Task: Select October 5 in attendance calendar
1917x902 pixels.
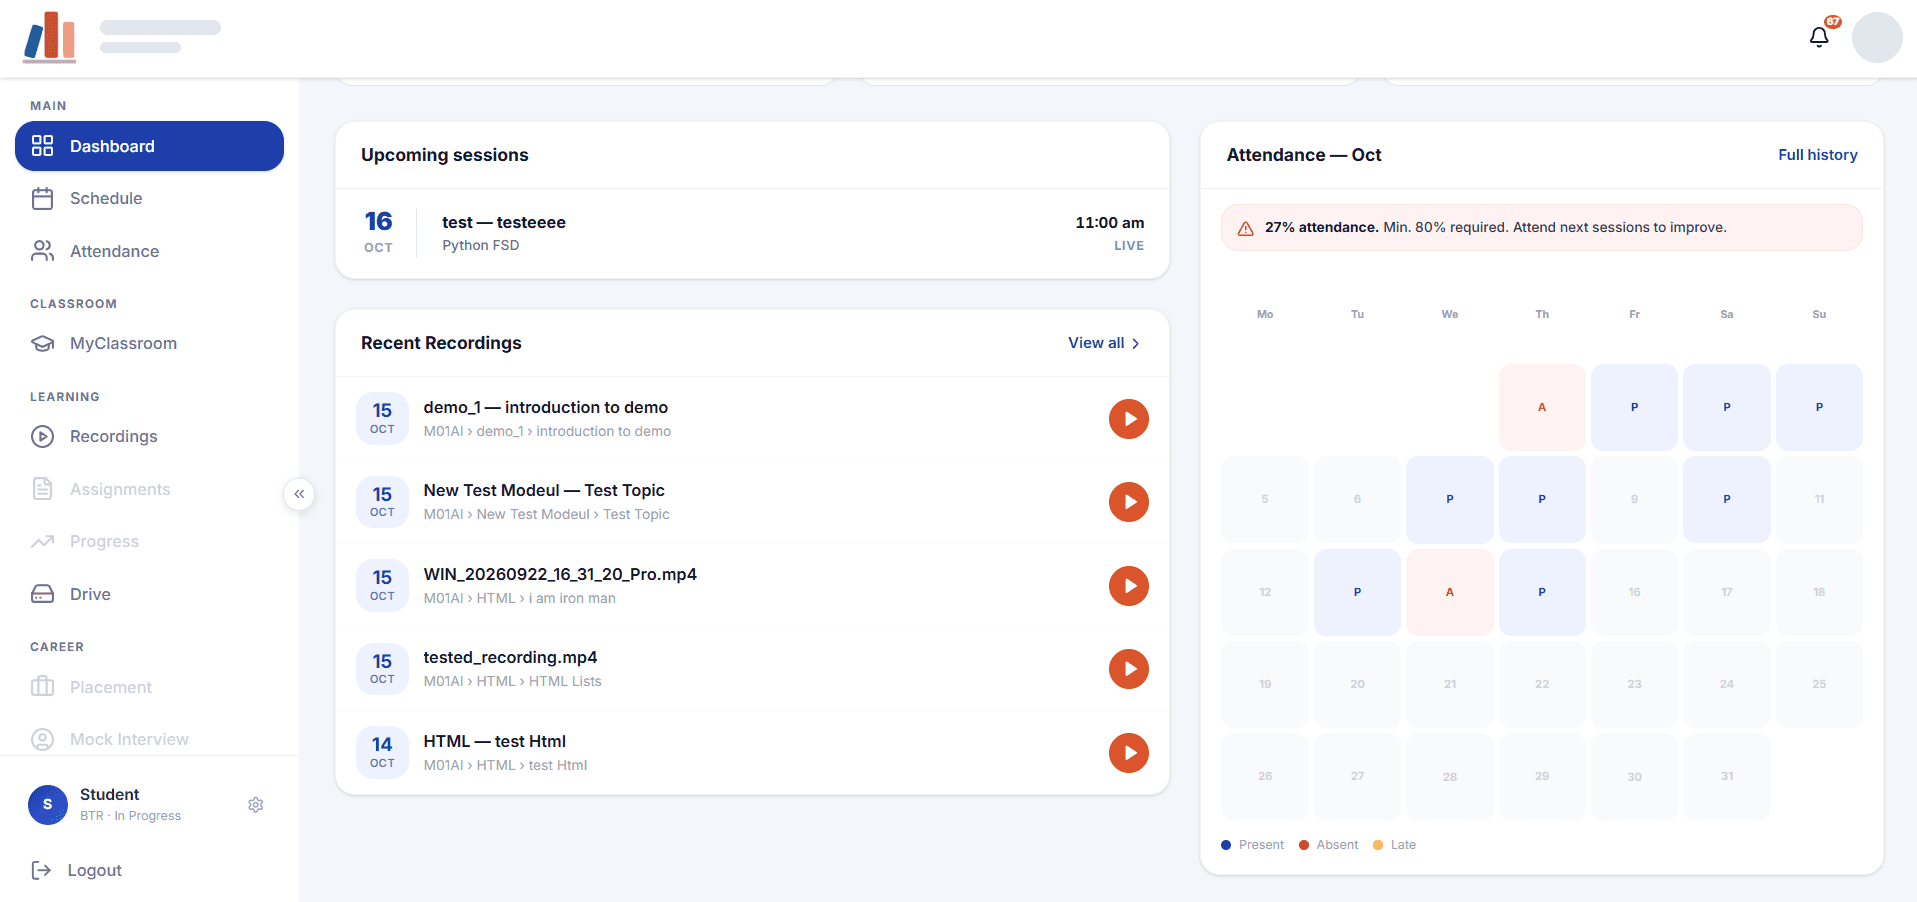Action: [x=1265, y=499]
